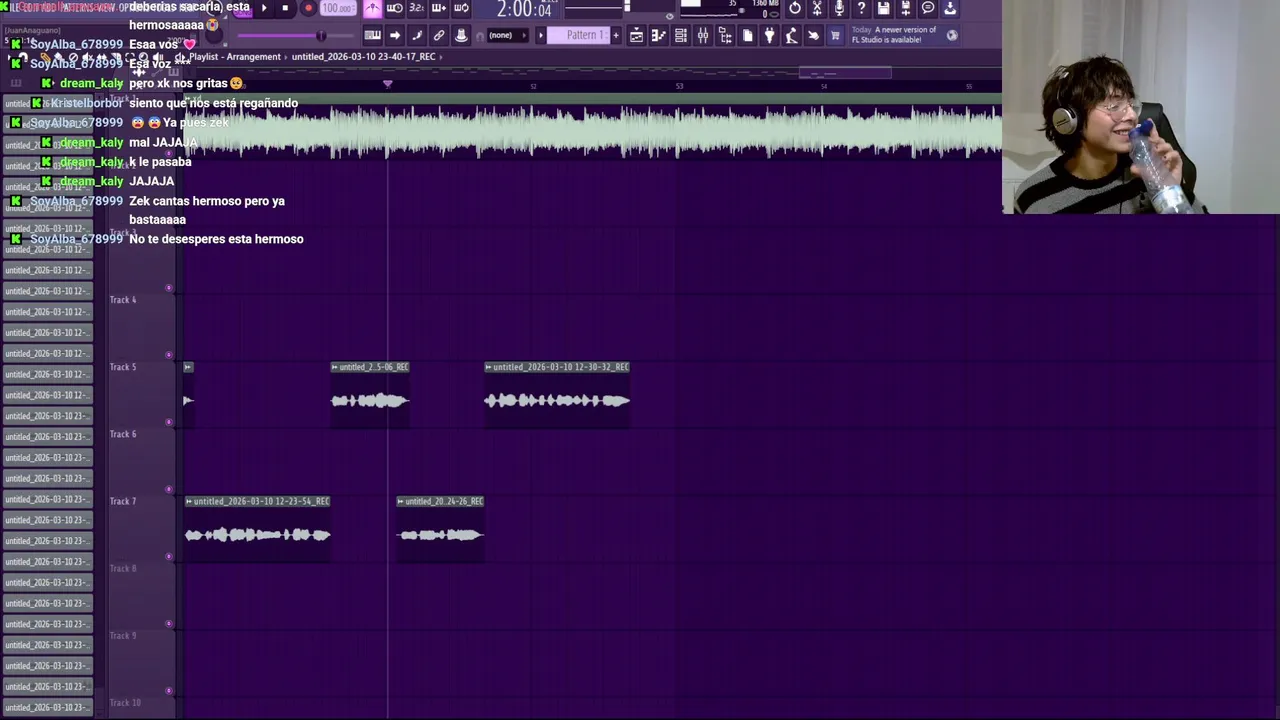Image resolution: width=1280 pixels, height=720 pixels.
Task: Arm recording with the red Record button
Action: [x=307, y=8]
